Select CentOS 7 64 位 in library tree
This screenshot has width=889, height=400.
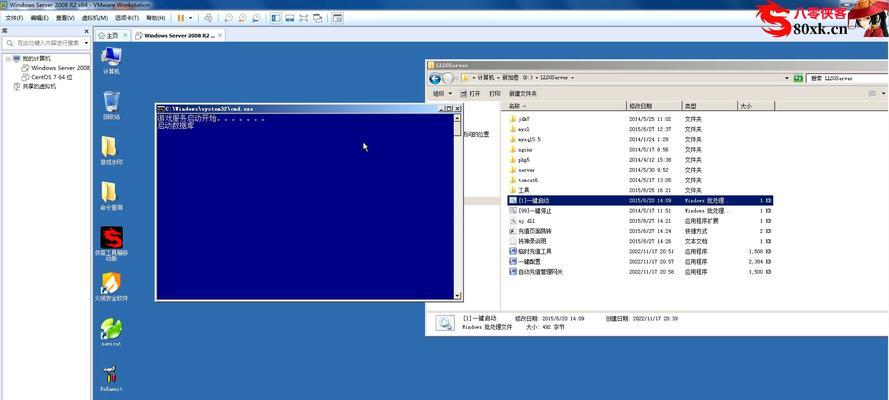click(46, 76)
